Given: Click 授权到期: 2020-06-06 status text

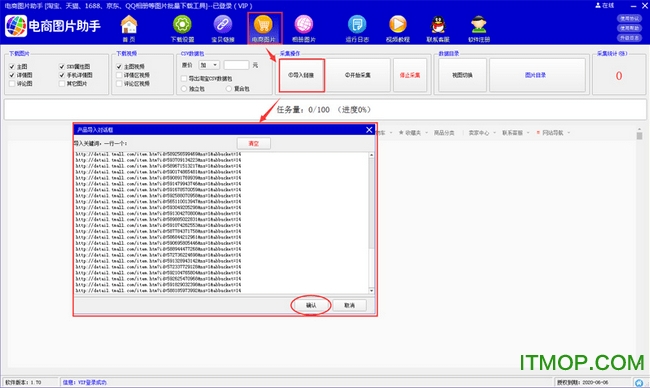Looking at the screenshot, I should point(582,383).
